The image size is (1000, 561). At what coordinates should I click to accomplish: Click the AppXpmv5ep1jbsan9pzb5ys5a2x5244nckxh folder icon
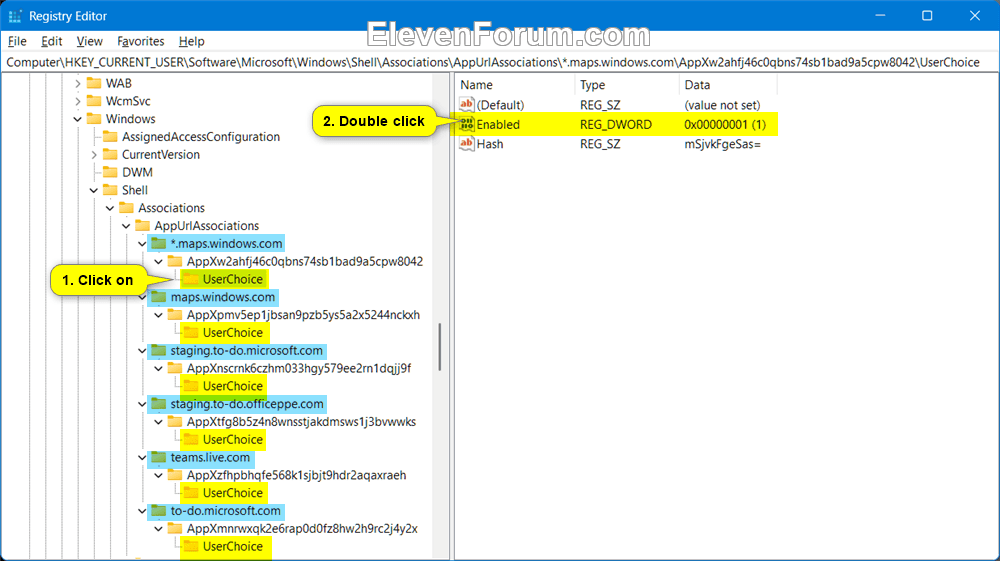click(175, 315)
